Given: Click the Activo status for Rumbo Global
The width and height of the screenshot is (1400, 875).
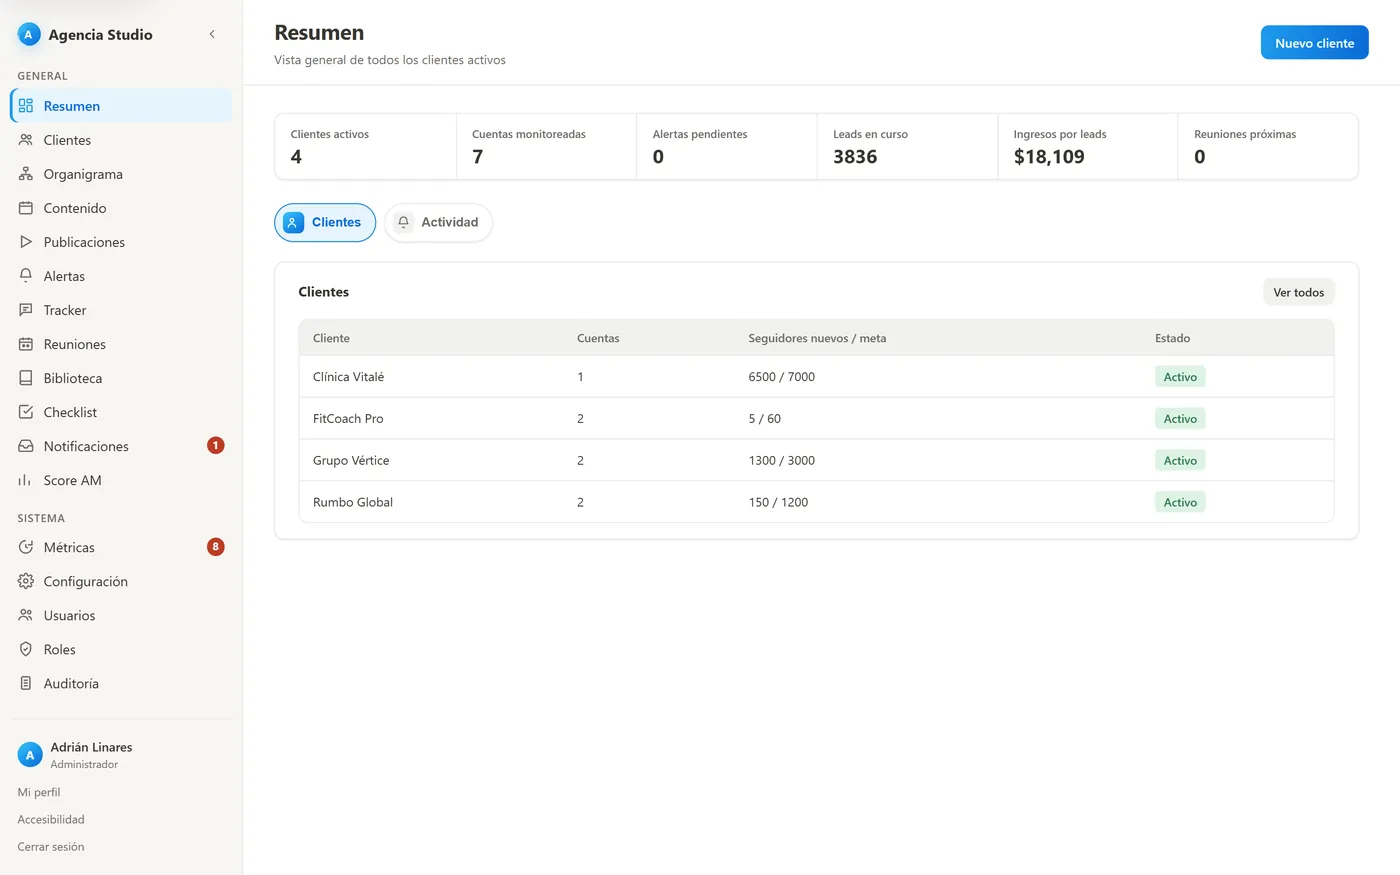Looking at the screenshot, I should coord(1180,502).
